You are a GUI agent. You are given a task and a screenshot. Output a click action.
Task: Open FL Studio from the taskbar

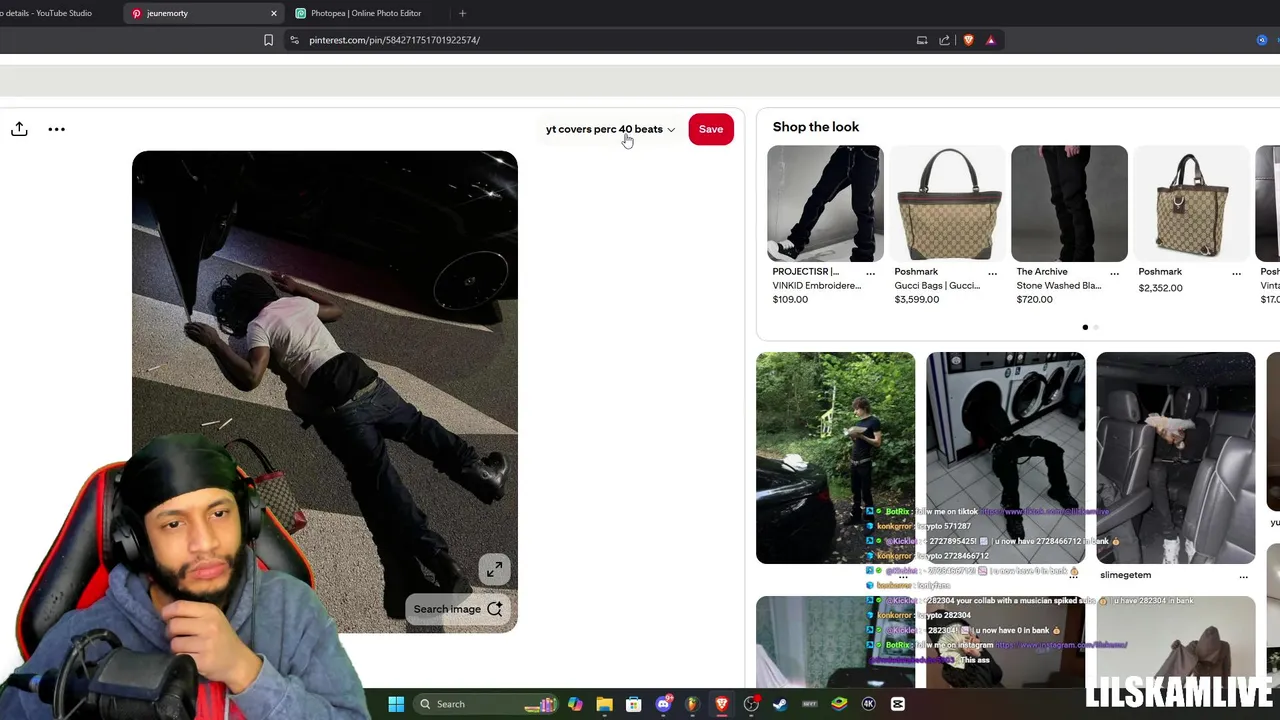click(x=692, y=704)
